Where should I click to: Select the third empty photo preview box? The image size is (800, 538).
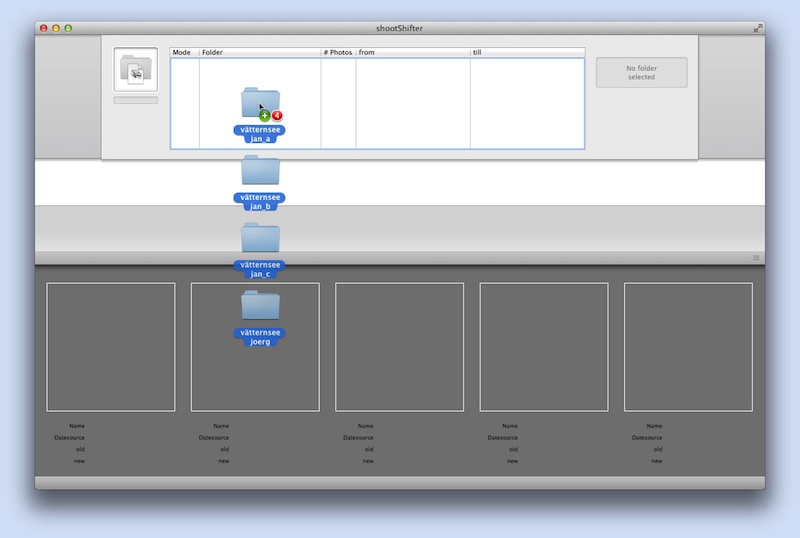(x=399, y=347)
